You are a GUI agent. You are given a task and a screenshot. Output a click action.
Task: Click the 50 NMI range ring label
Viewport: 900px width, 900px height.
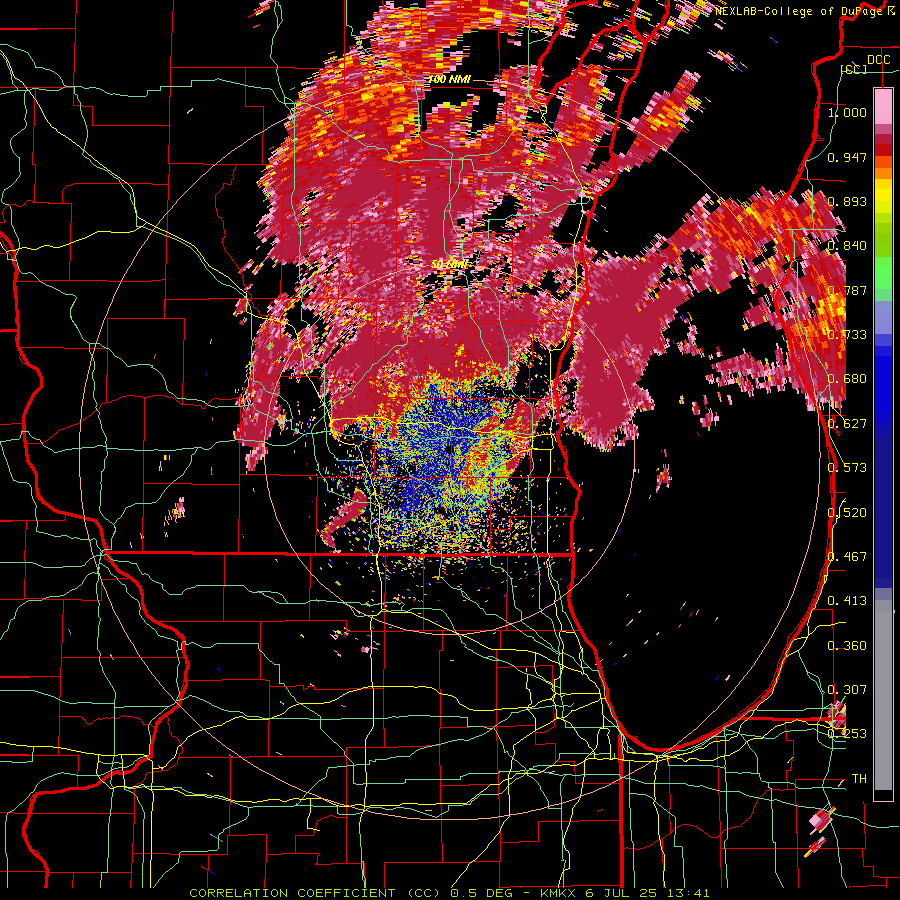[449, 265]
